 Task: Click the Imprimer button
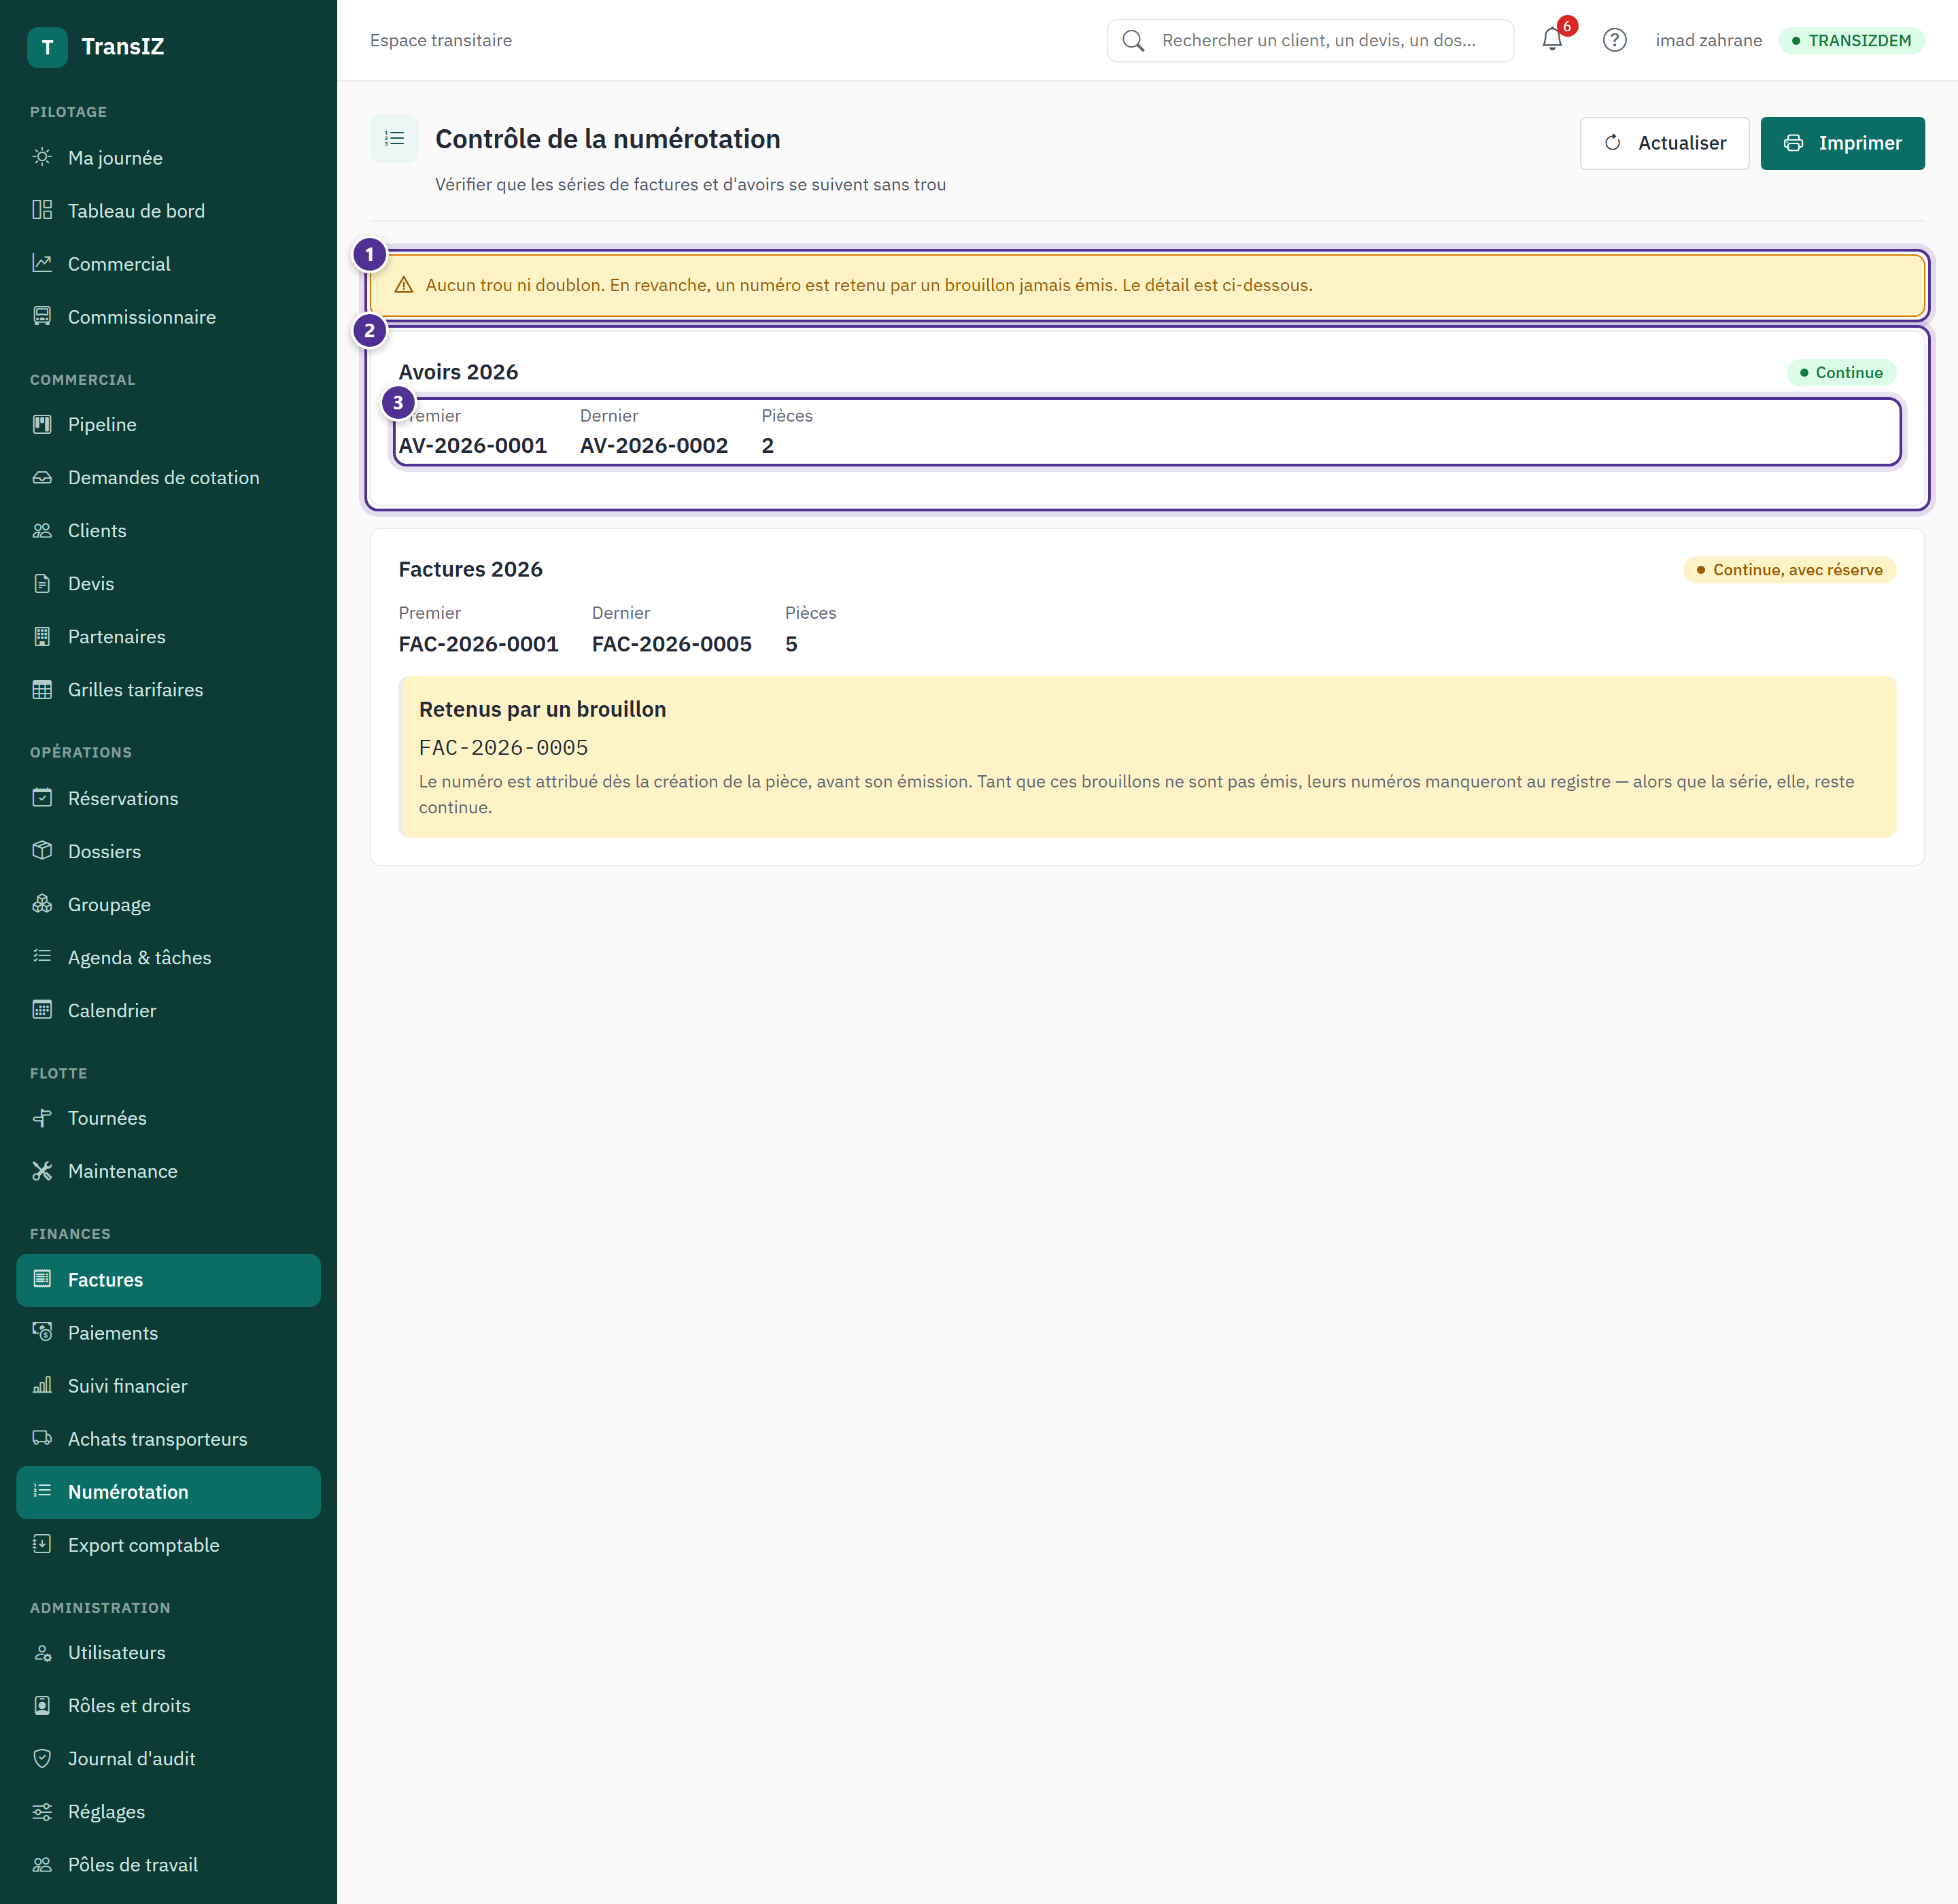pos(1842,143)
